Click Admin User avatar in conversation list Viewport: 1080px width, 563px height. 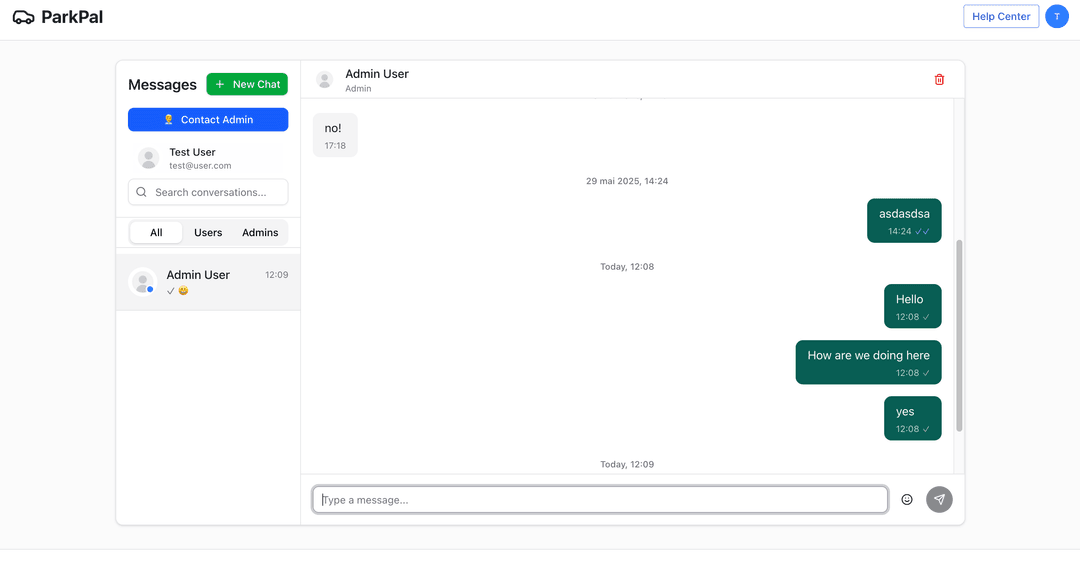[143, 282]
